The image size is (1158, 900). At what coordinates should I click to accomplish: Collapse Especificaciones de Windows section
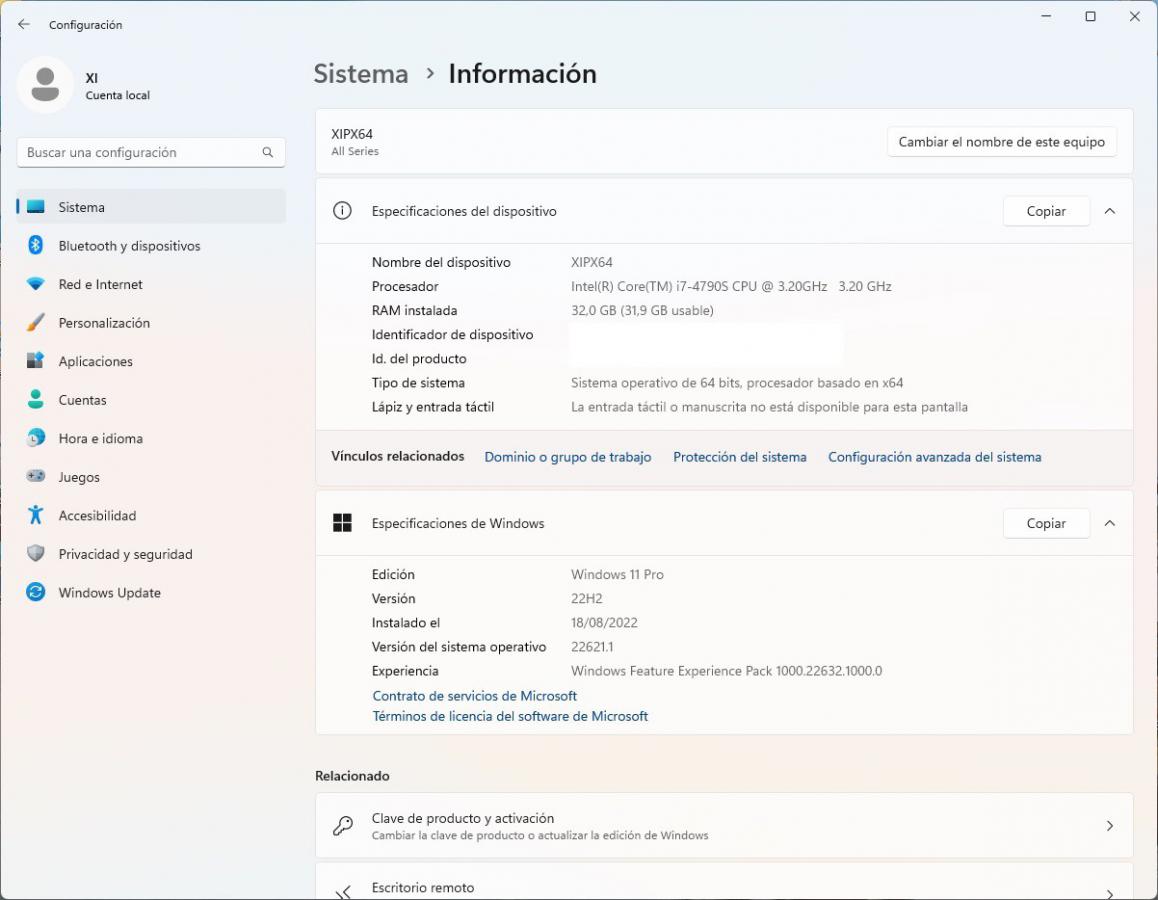click(x=1109, y=523)
